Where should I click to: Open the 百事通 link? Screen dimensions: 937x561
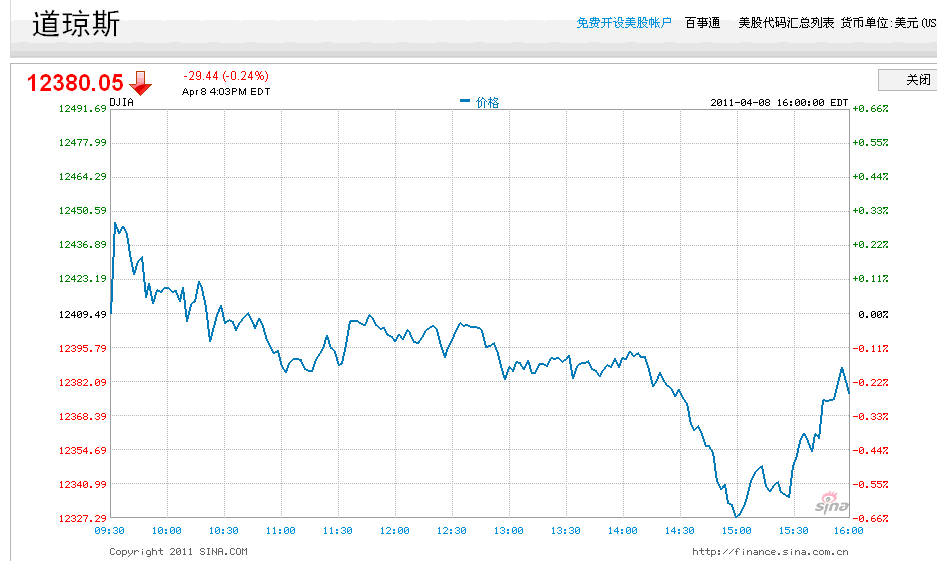[702, 22]
